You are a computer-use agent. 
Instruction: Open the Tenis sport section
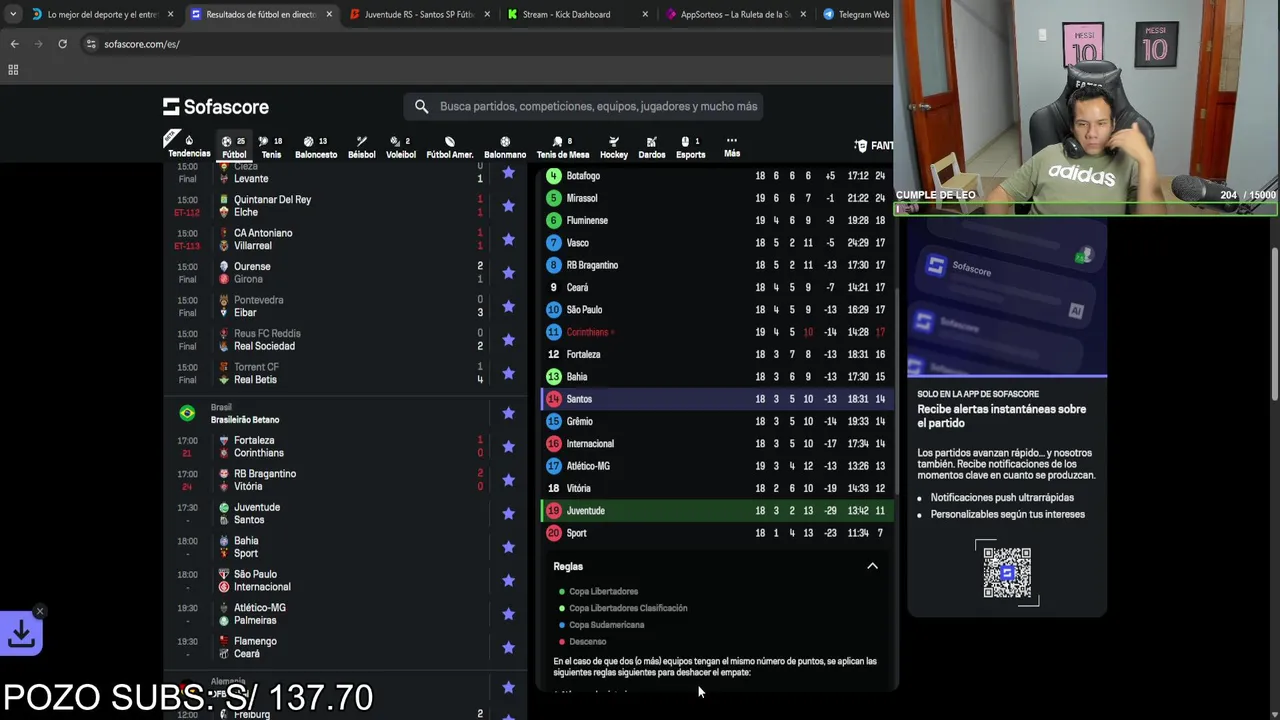pos(271,147)
